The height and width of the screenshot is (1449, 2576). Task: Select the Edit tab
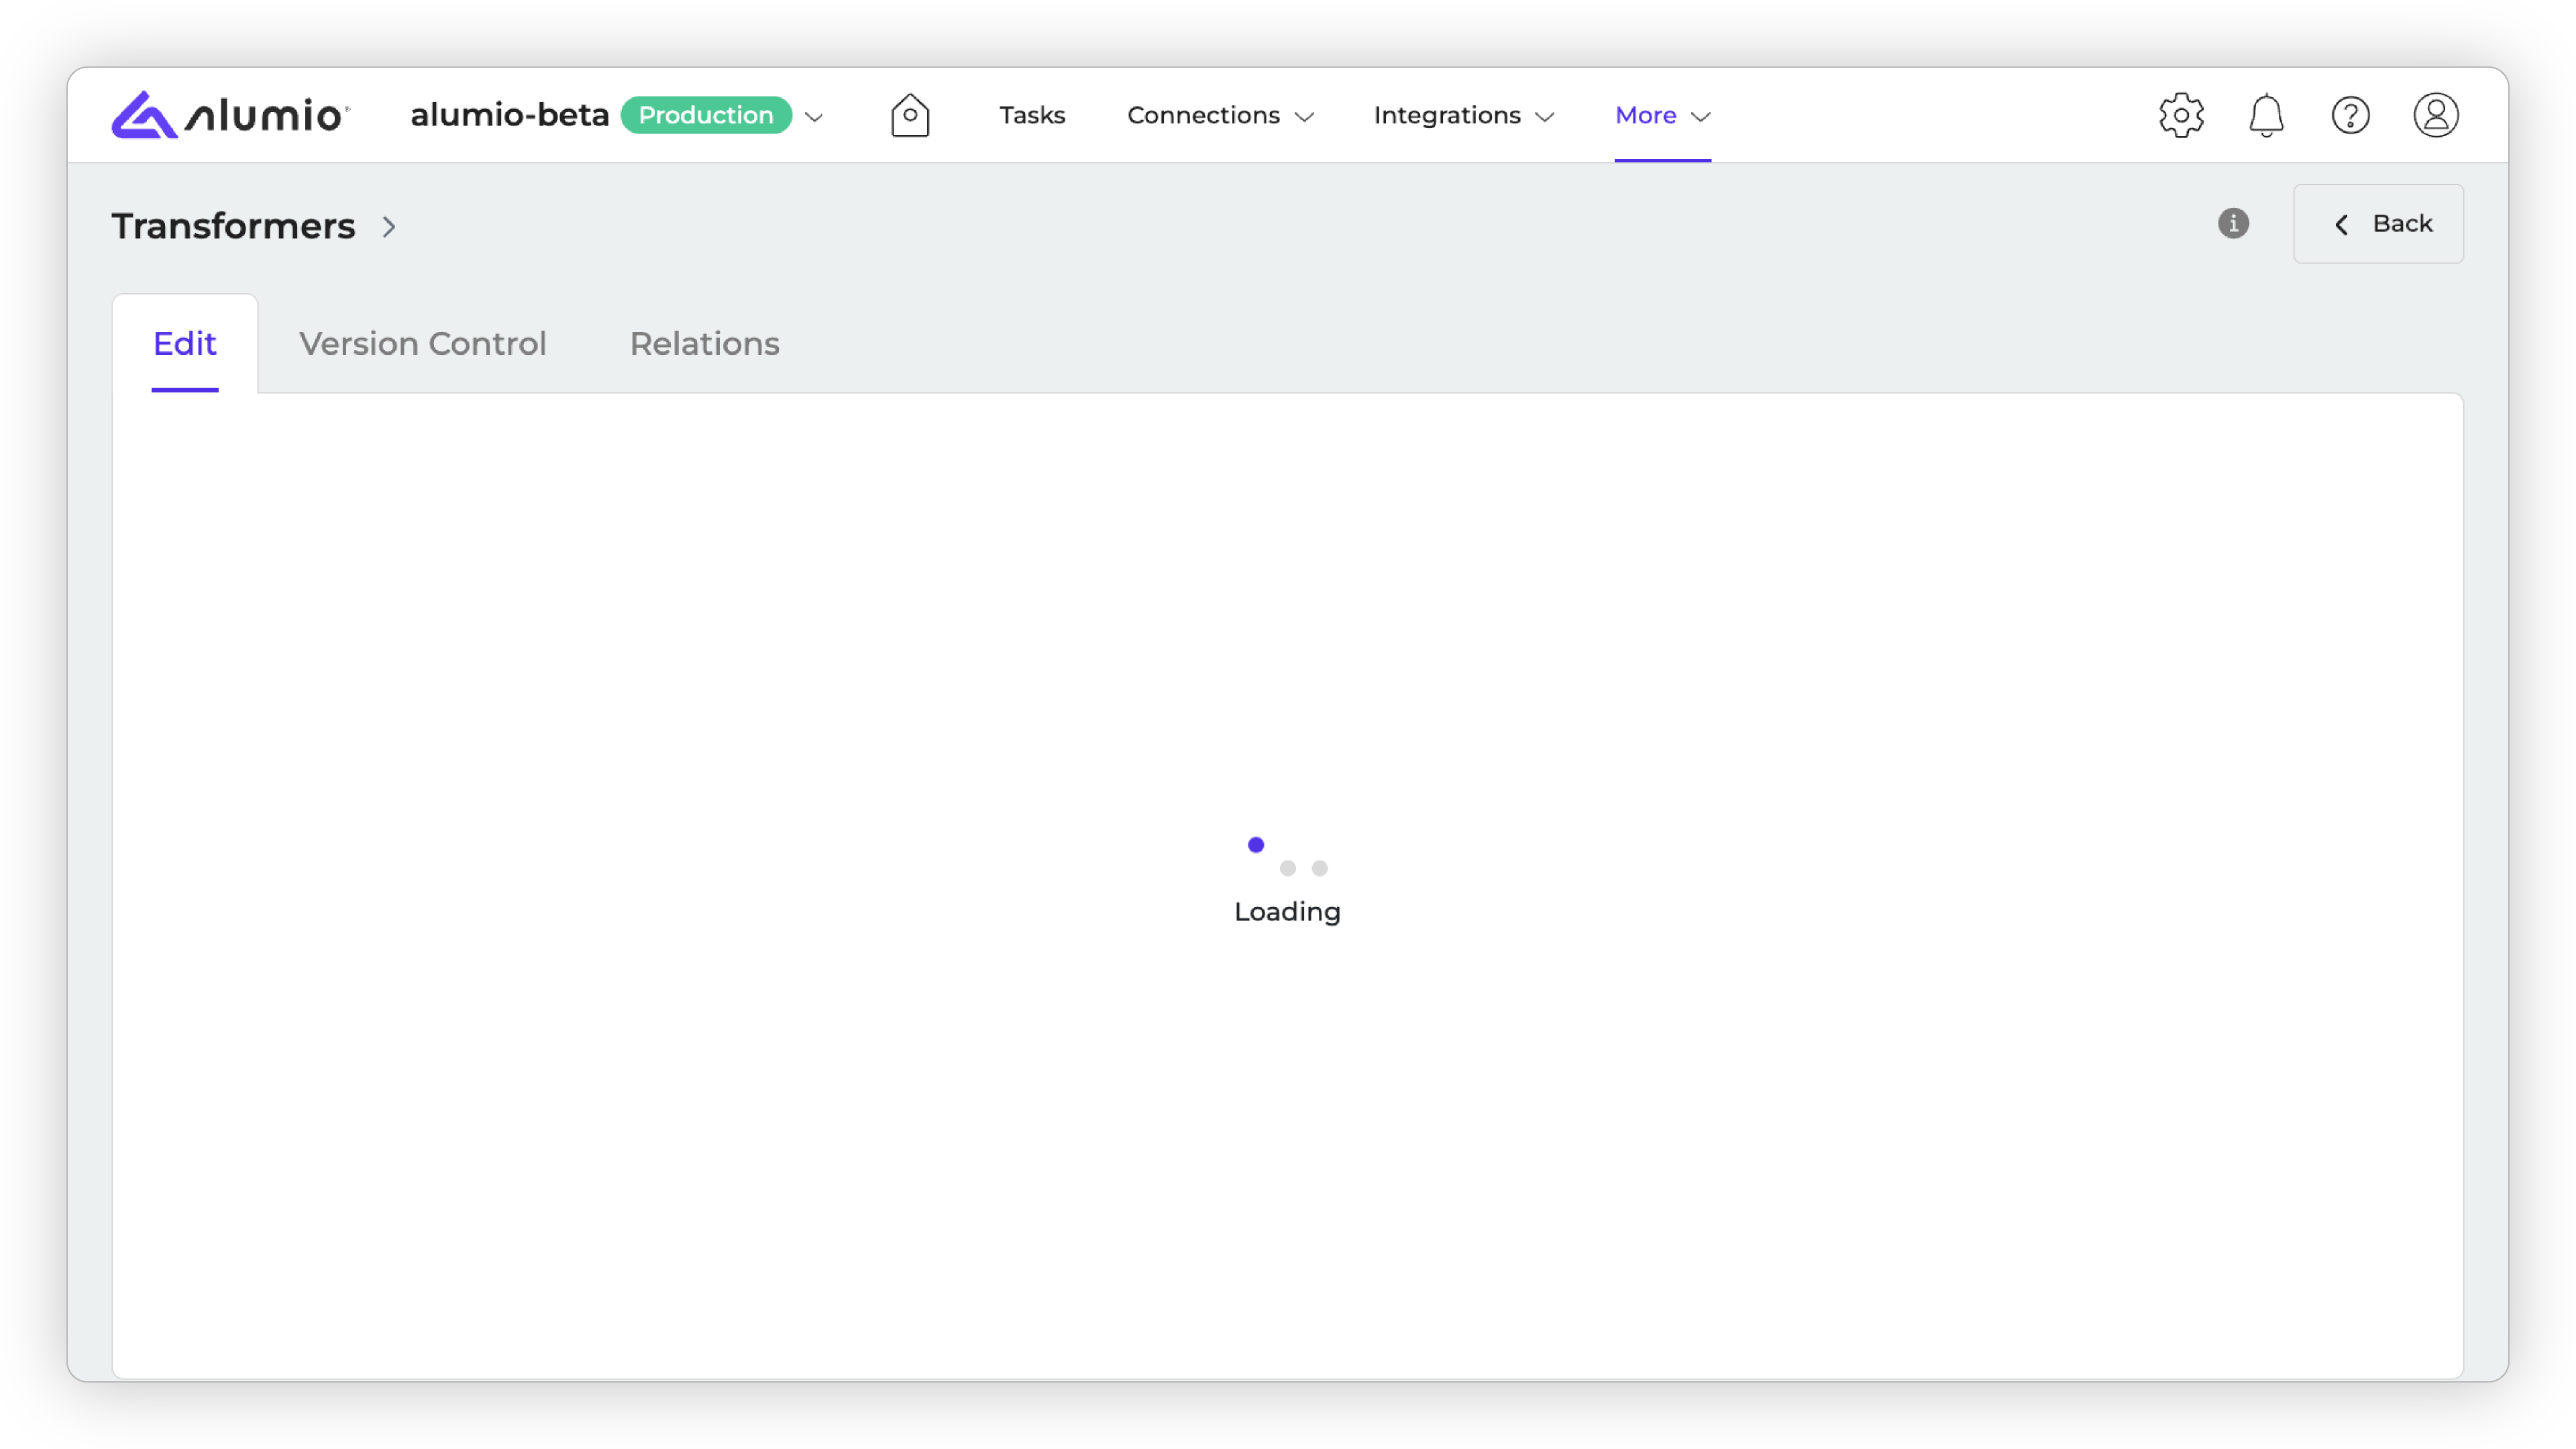(x=184, y=343)
